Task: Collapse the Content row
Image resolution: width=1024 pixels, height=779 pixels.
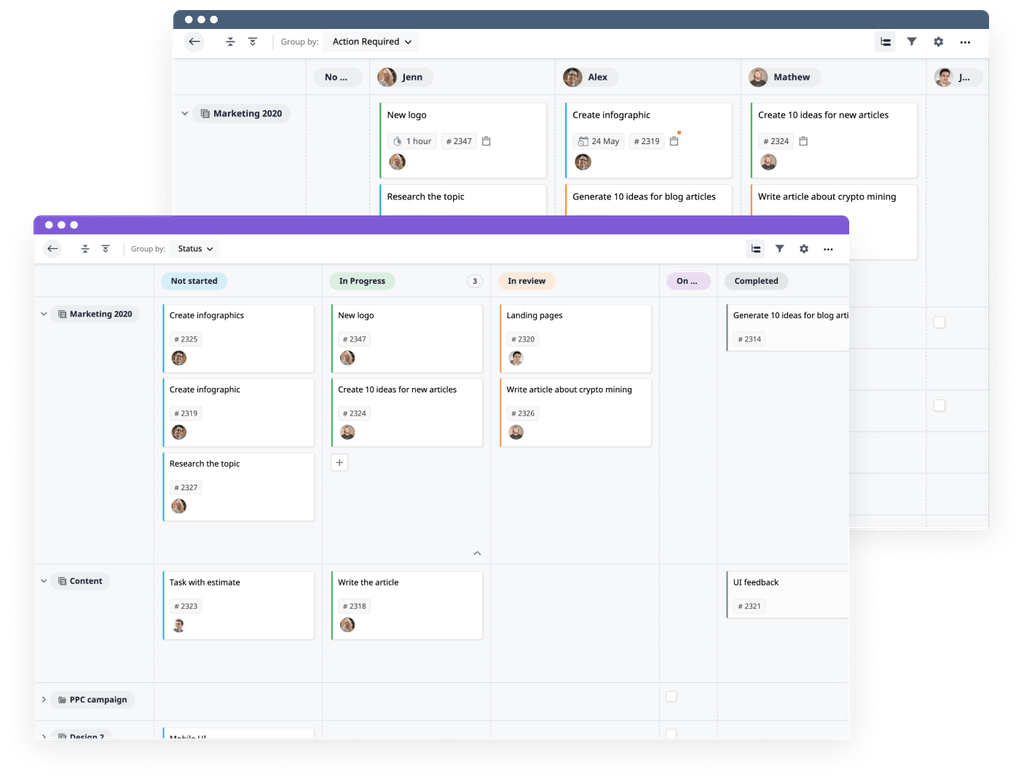Action: coord(44,581)
